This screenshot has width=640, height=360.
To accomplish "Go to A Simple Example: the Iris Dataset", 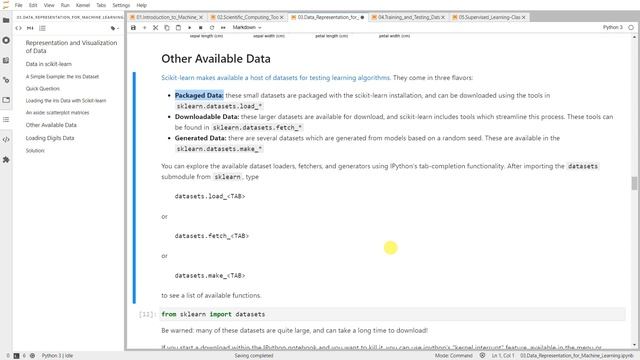I will click(62, 76).
